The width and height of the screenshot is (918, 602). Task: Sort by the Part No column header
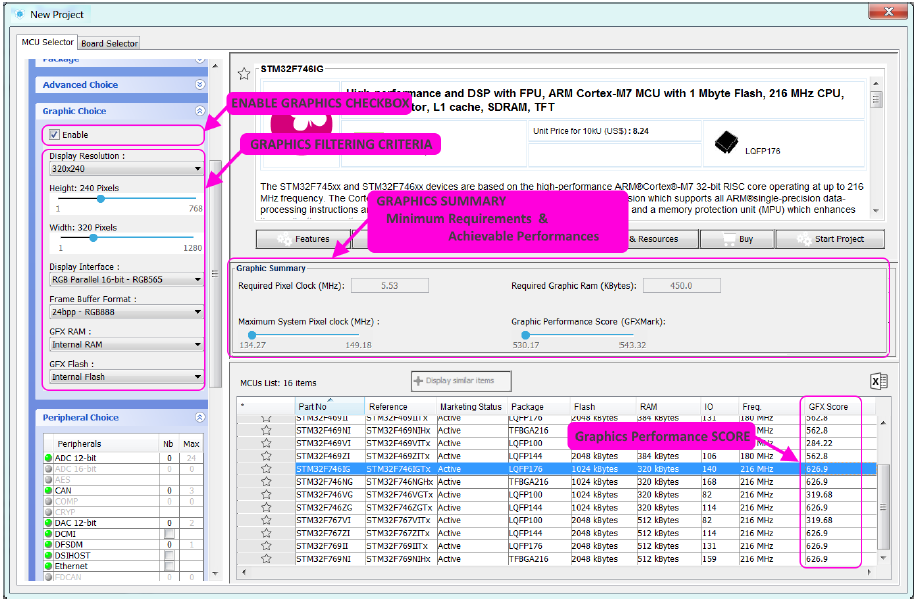[x=330, y=406]
